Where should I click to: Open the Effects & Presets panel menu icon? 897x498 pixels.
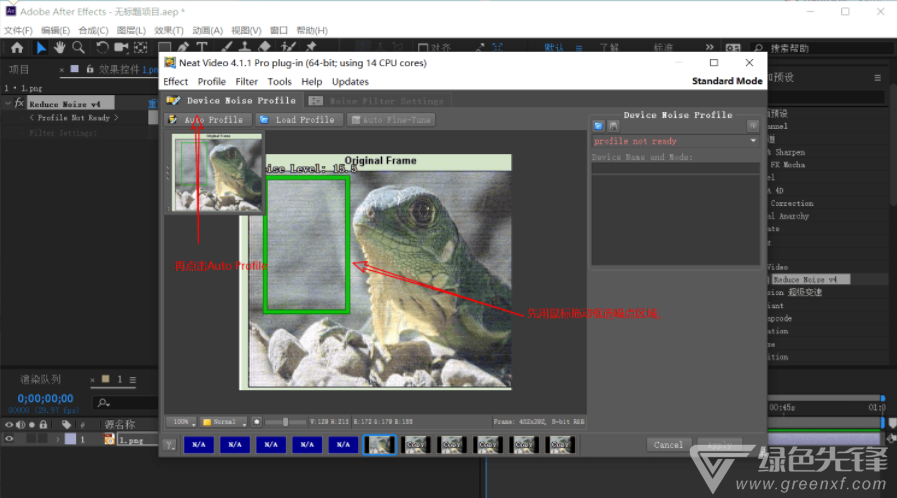coord(878,78)
